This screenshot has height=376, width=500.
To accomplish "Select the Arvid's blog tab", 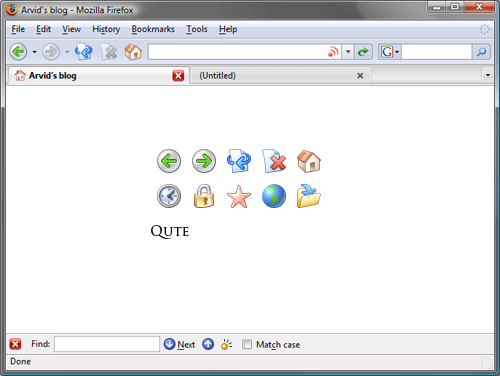I will [x=98, y=76].
